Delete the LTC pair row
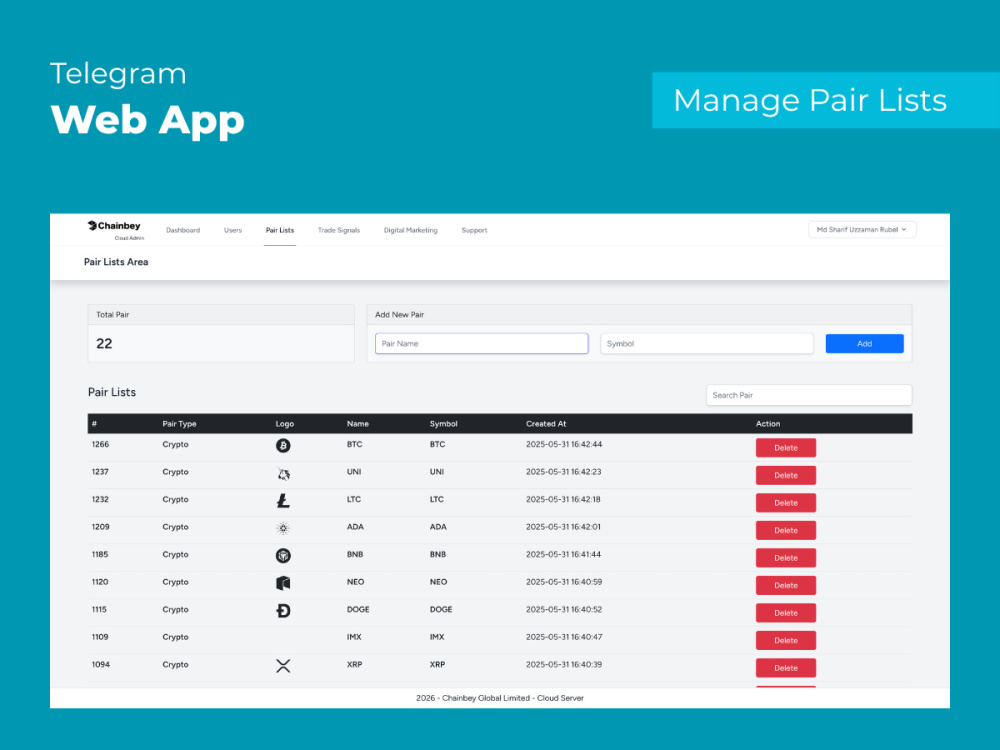Screen dimensions: 1000x750 click(786, 503)
